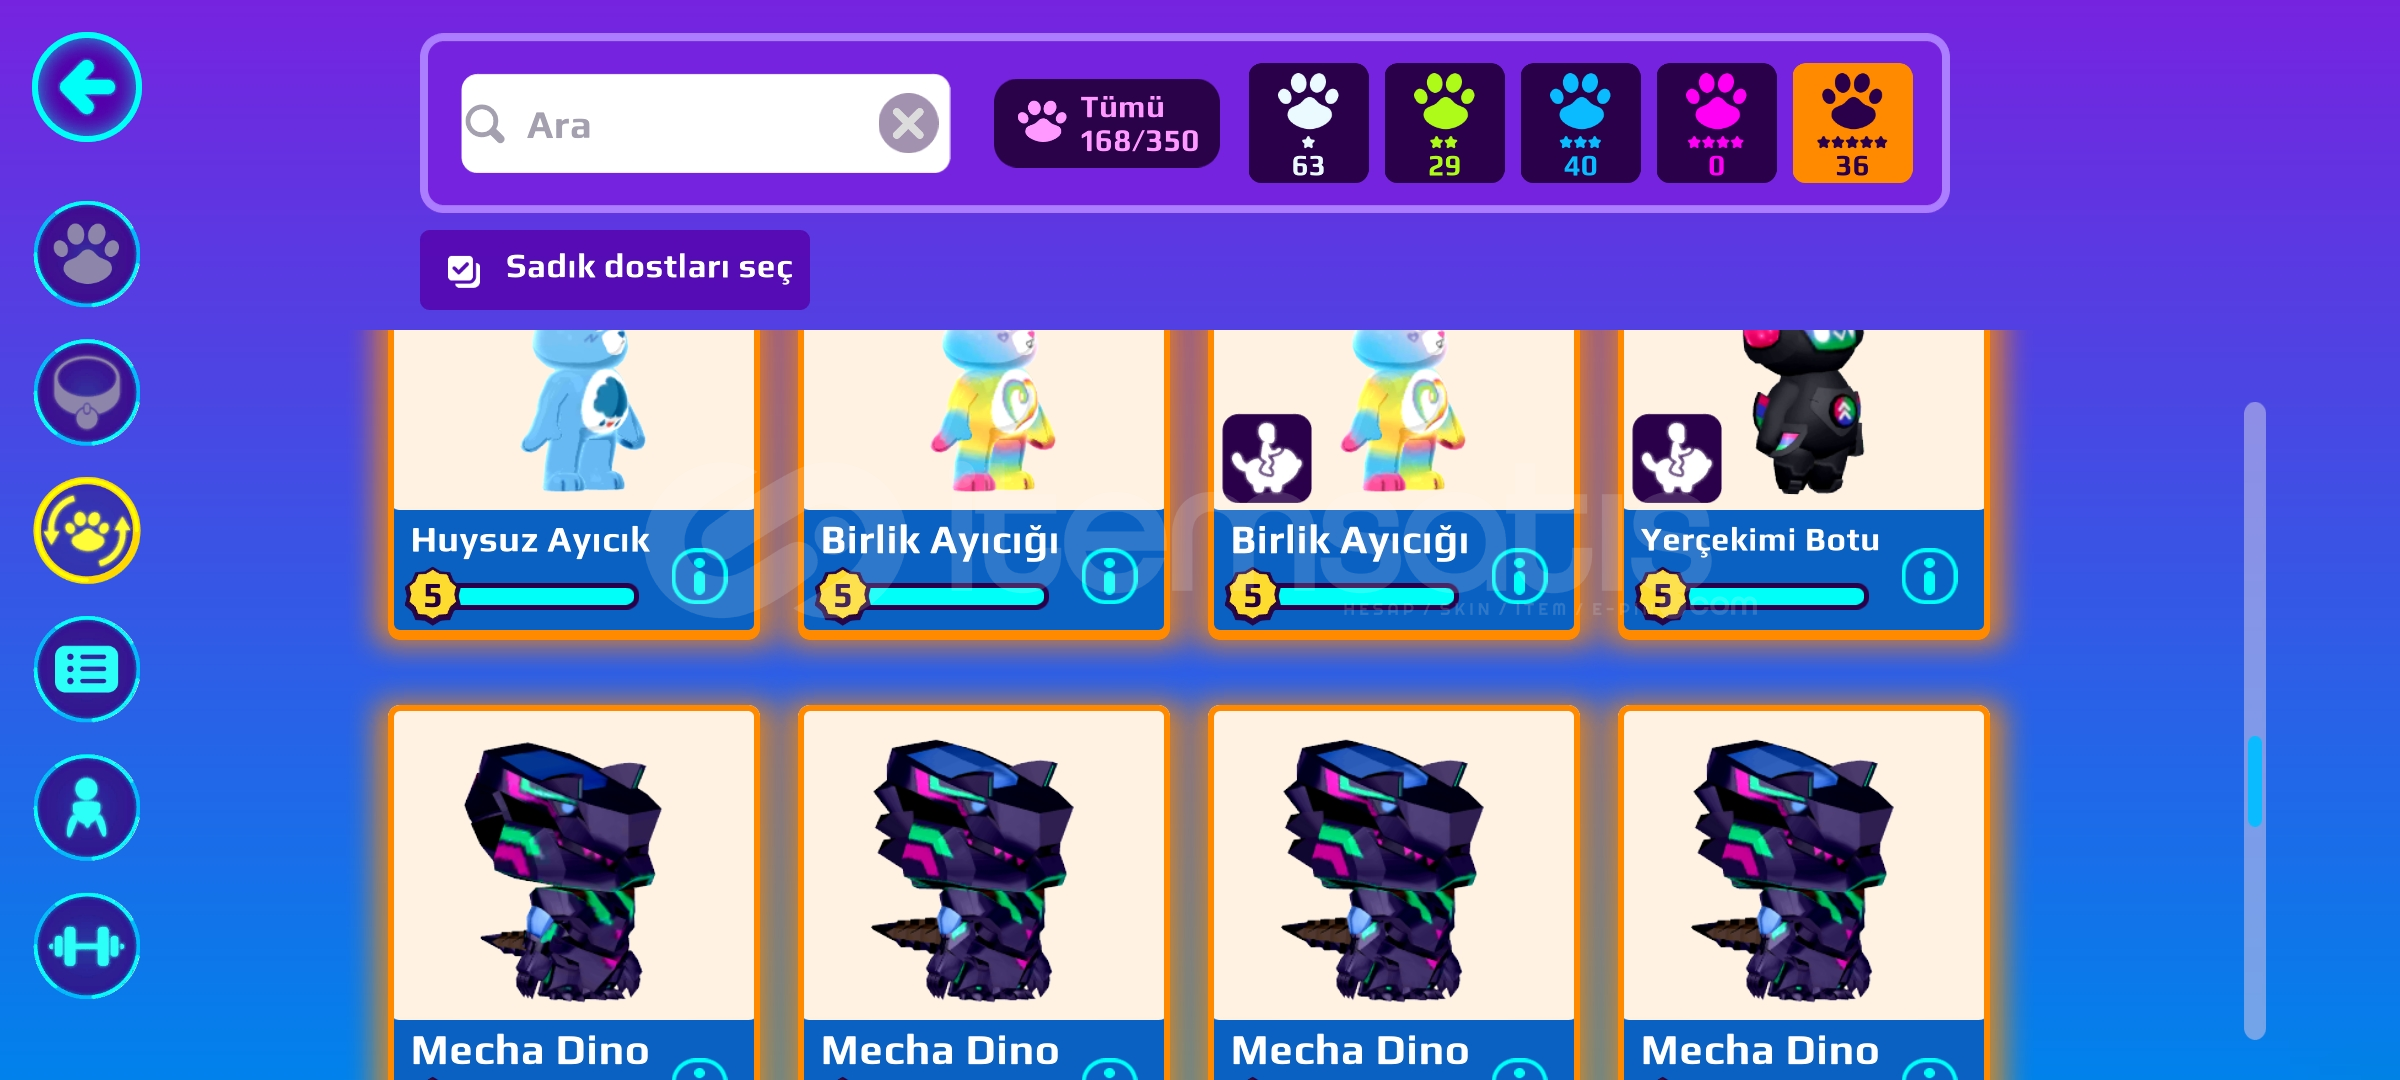Show info for Yerçekimi Botu pet
Screen dimensions: 2400x1080
pos(1930,576)
